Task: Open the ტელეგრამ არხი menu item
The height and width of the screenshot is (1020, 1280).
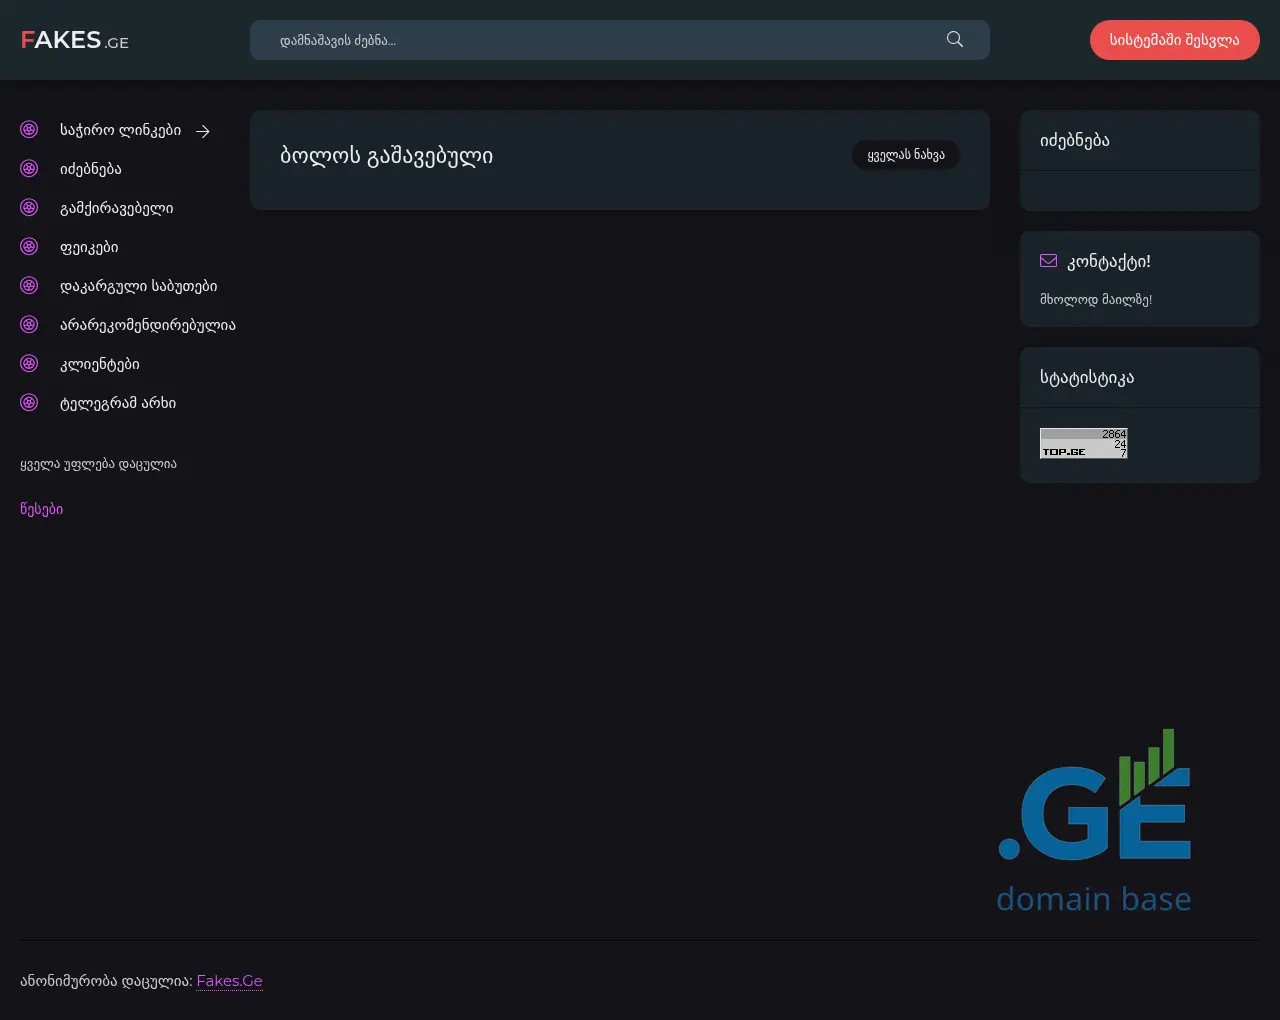Action: pyautogui.click(x=118, y=403)
